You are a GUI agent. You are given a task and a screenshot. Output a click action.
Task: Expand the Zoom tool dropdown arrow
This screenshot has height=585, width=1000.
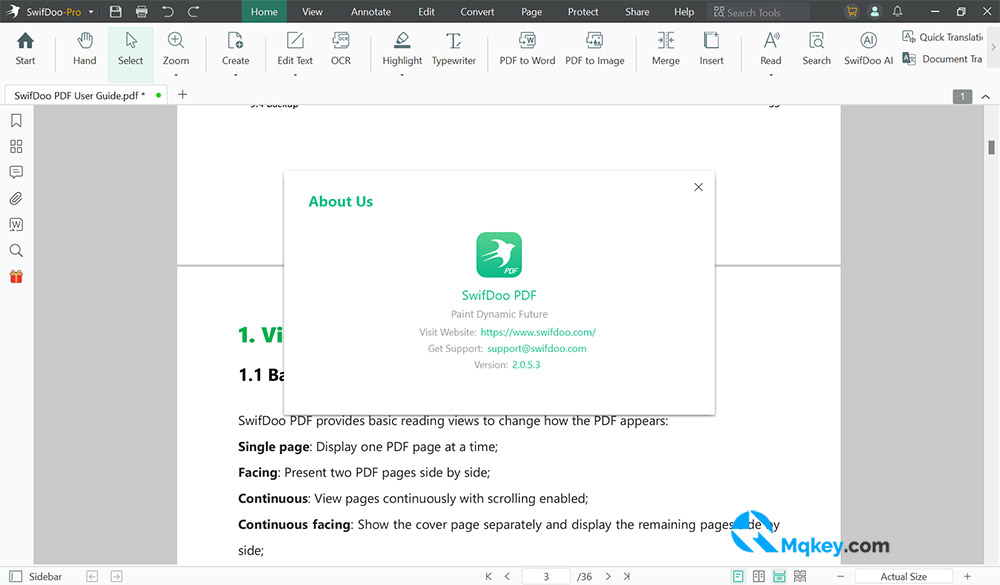[x=175, y=75]
